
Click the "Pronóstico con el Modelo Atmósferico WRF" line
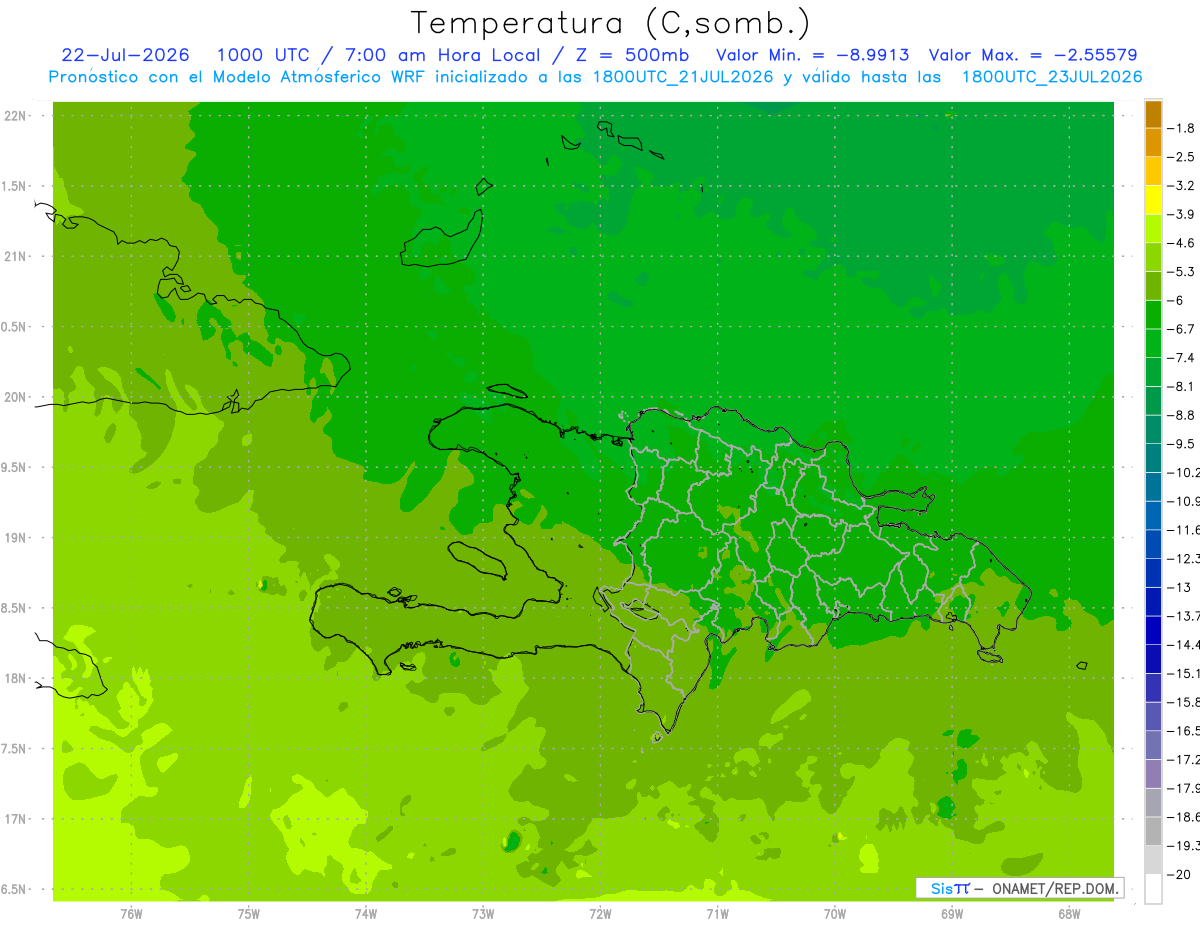[237, 77]
